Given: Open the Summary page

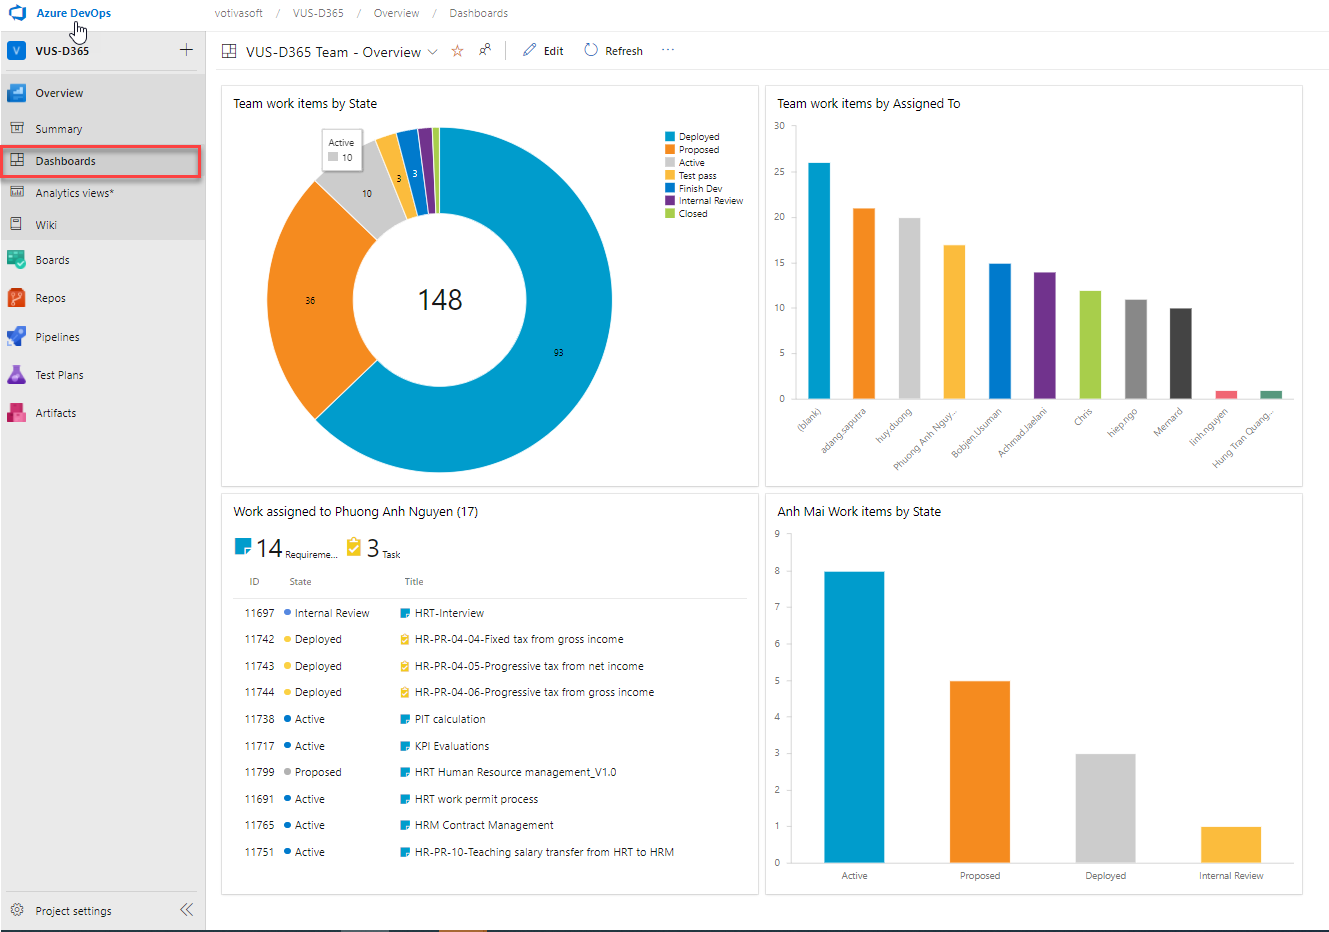Looking at the screenshot, I should (x=58, y=129).
